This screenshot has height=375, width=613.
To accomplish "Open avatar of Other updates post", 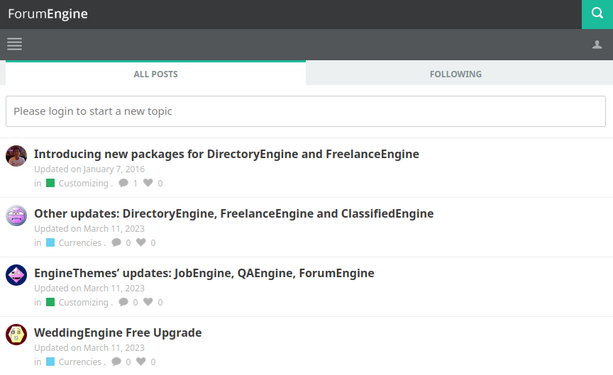I will (x=16, y=215).
